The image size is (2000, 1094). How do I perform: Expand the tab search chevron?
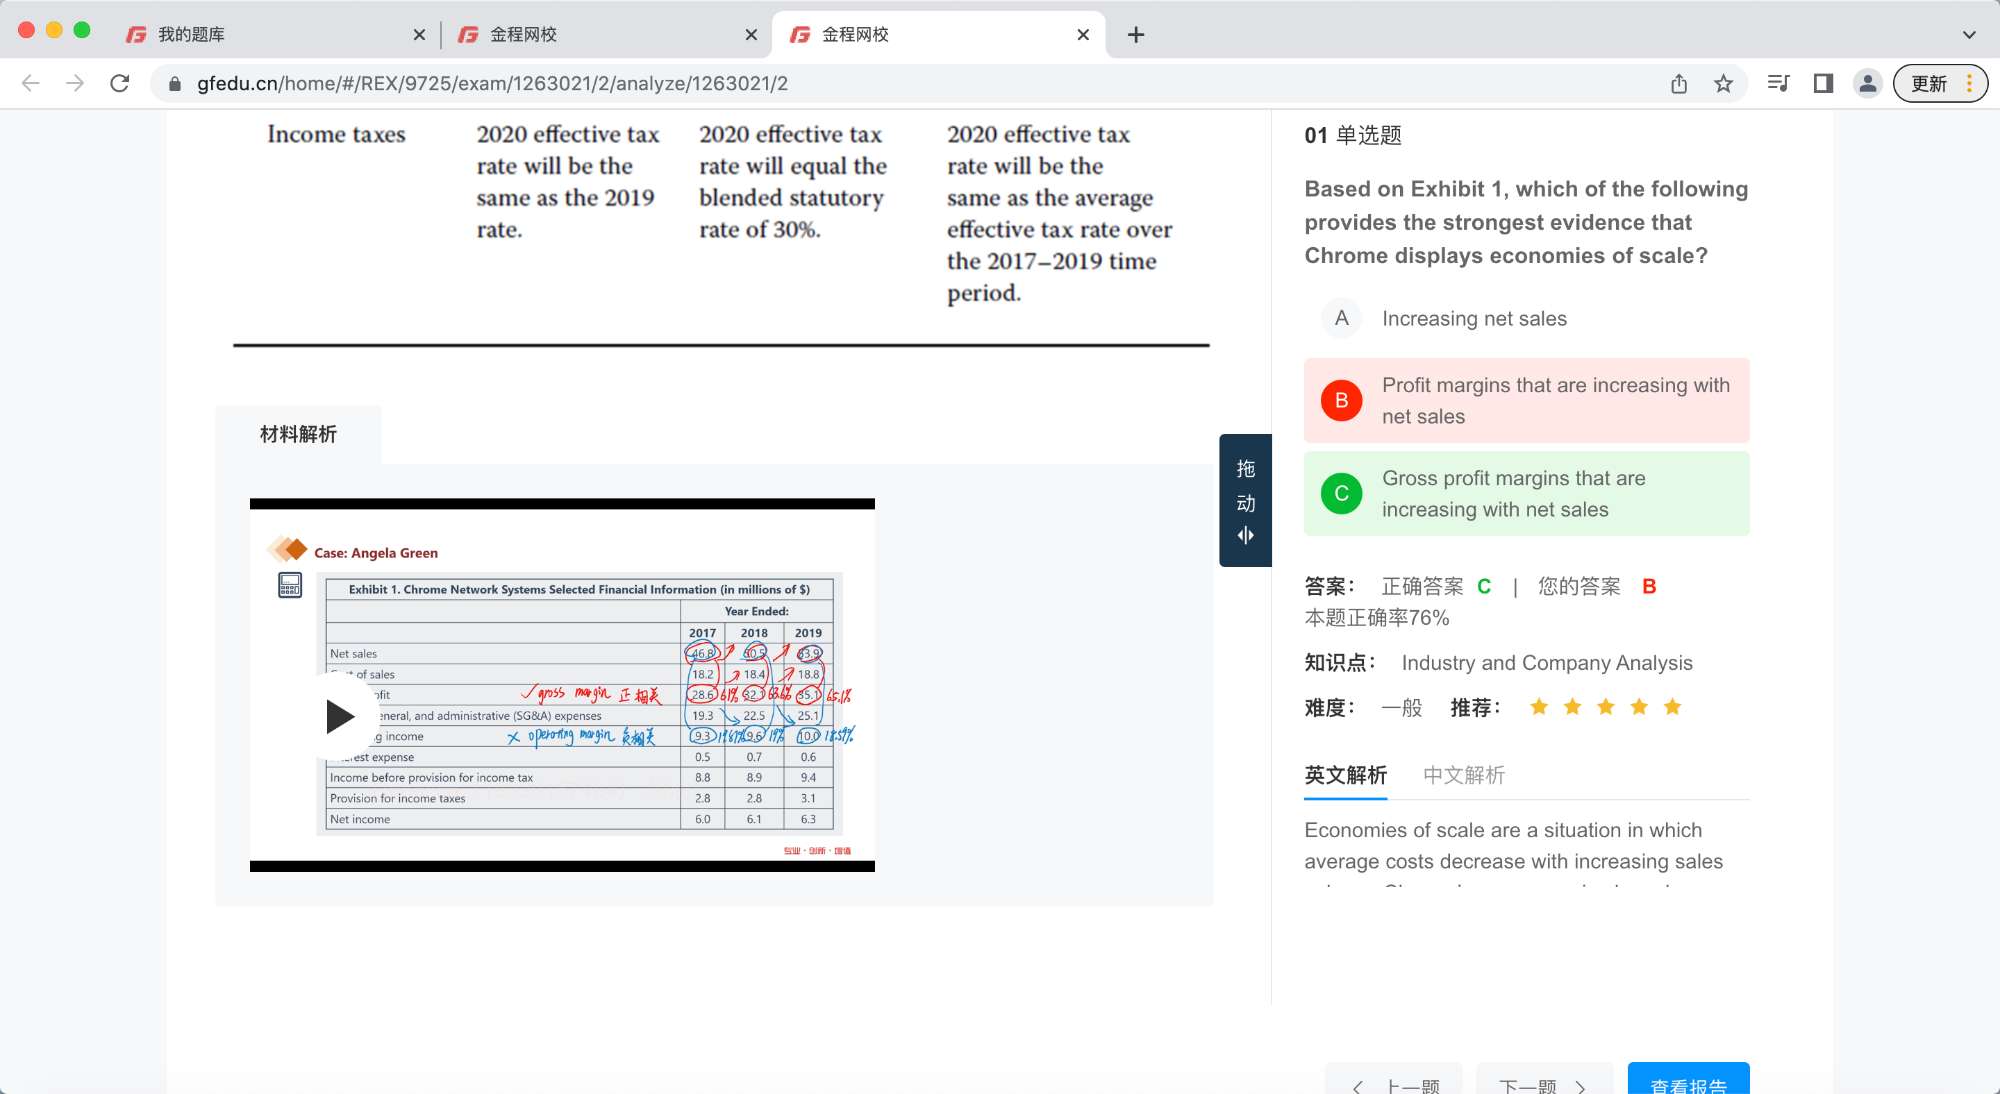(1969, 34)
